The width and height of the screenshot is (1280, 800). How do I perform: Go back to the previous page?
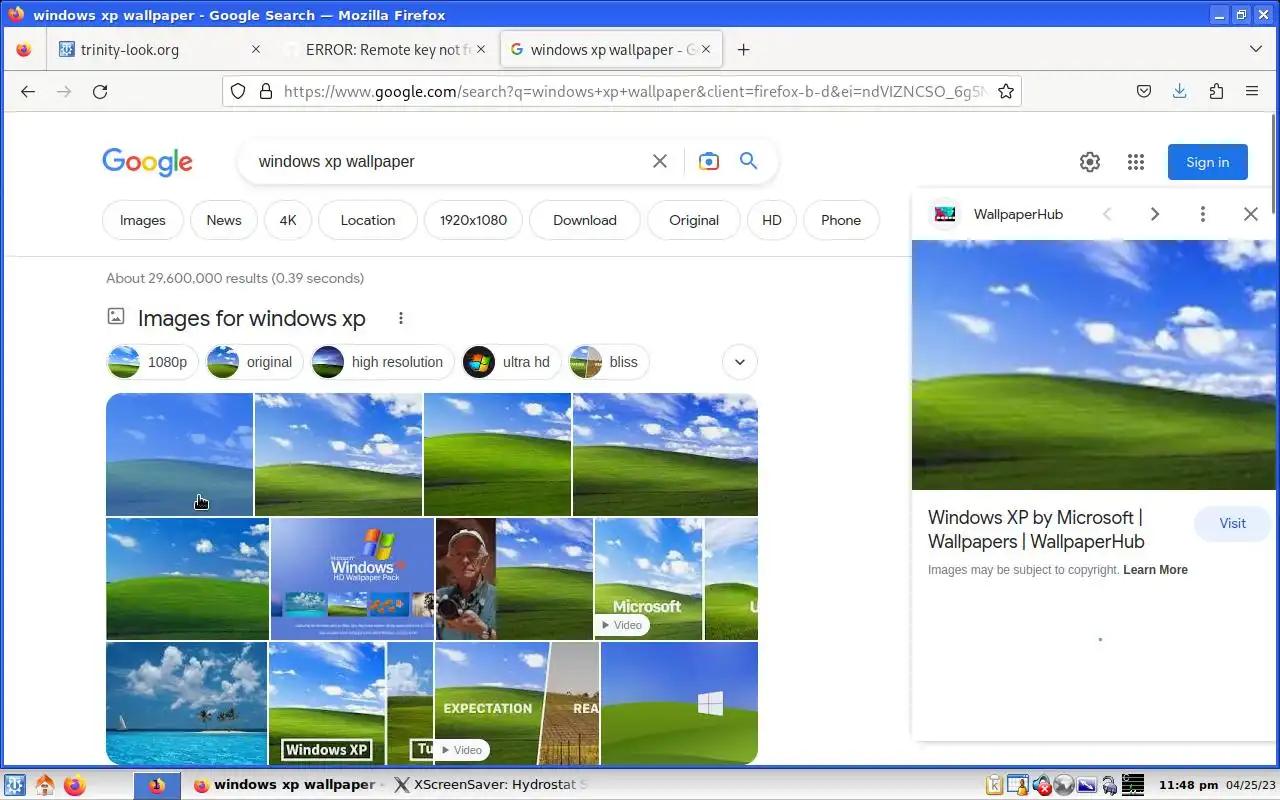28,91
